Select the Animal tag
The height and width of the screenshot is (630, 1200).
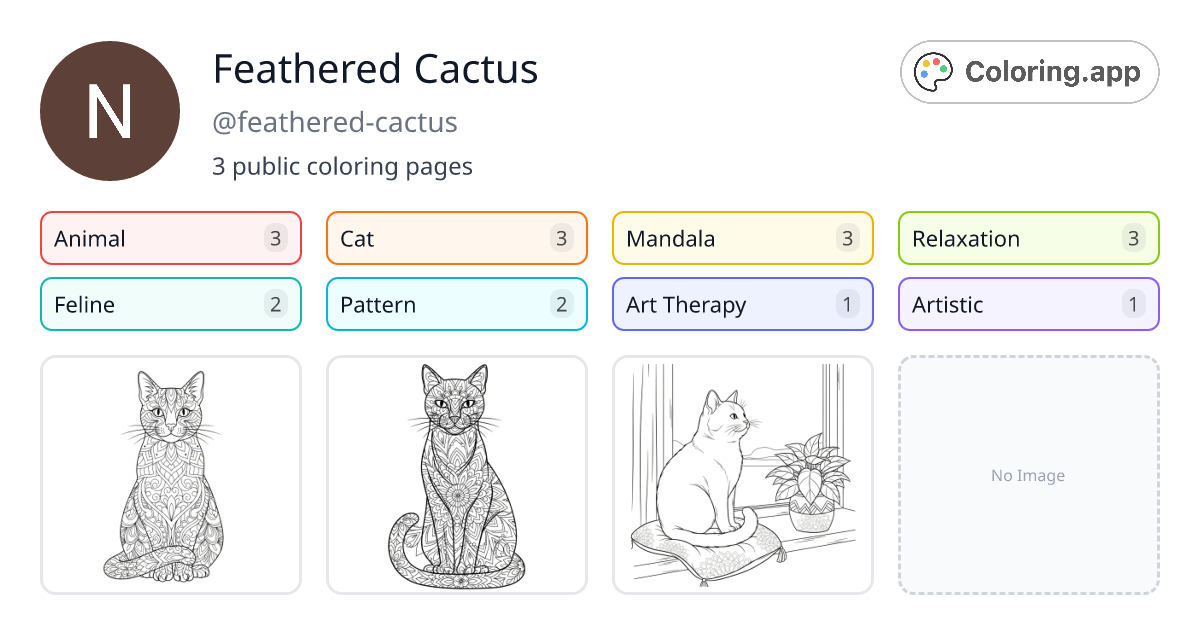[x=171, y=238]
